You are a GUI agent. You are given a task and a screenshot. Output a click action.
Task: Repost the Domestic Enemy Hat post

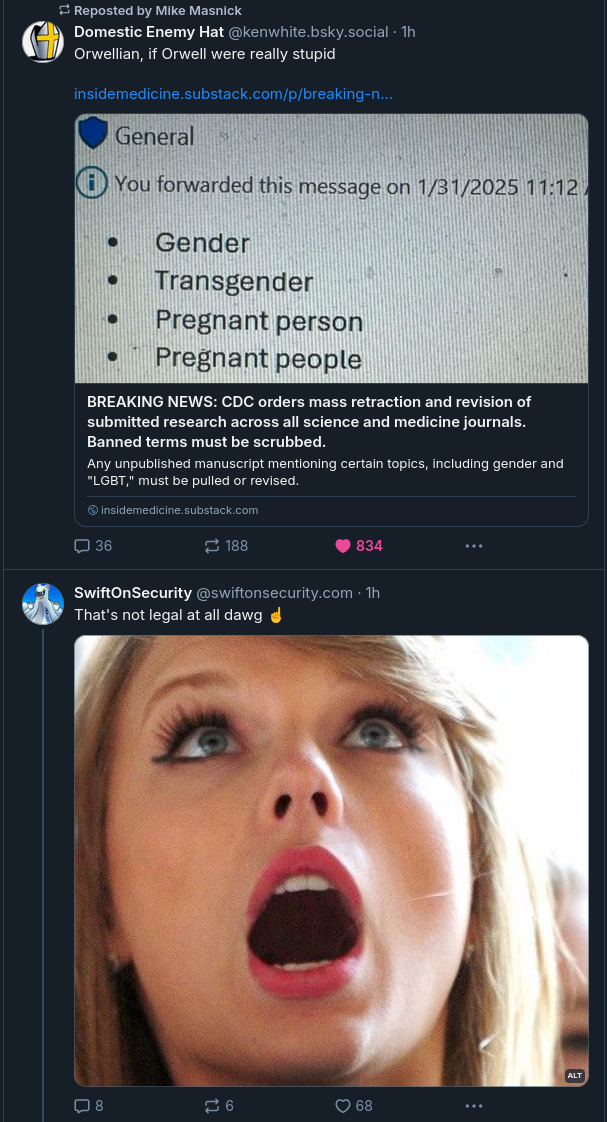(212, 546)
